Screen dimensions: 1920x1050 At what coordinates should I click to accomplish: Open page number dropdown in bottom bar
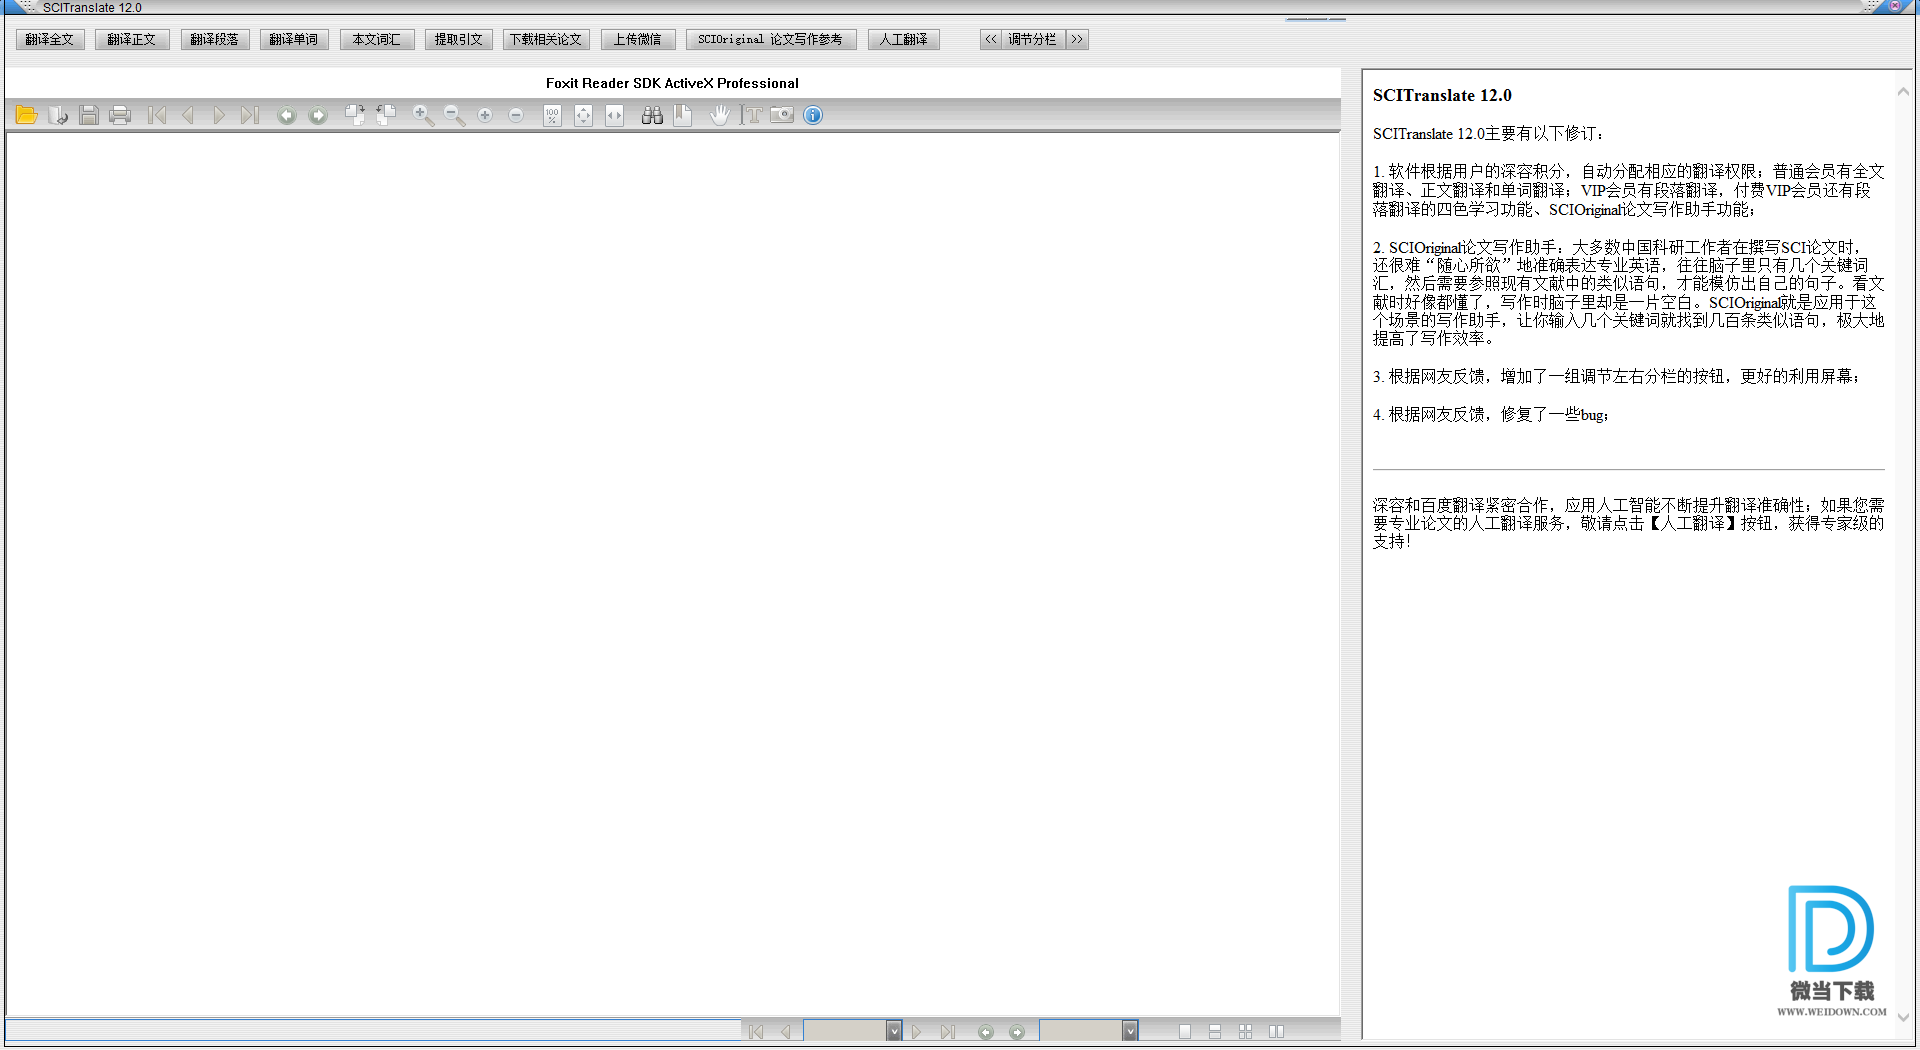[x=894, y=1031]
